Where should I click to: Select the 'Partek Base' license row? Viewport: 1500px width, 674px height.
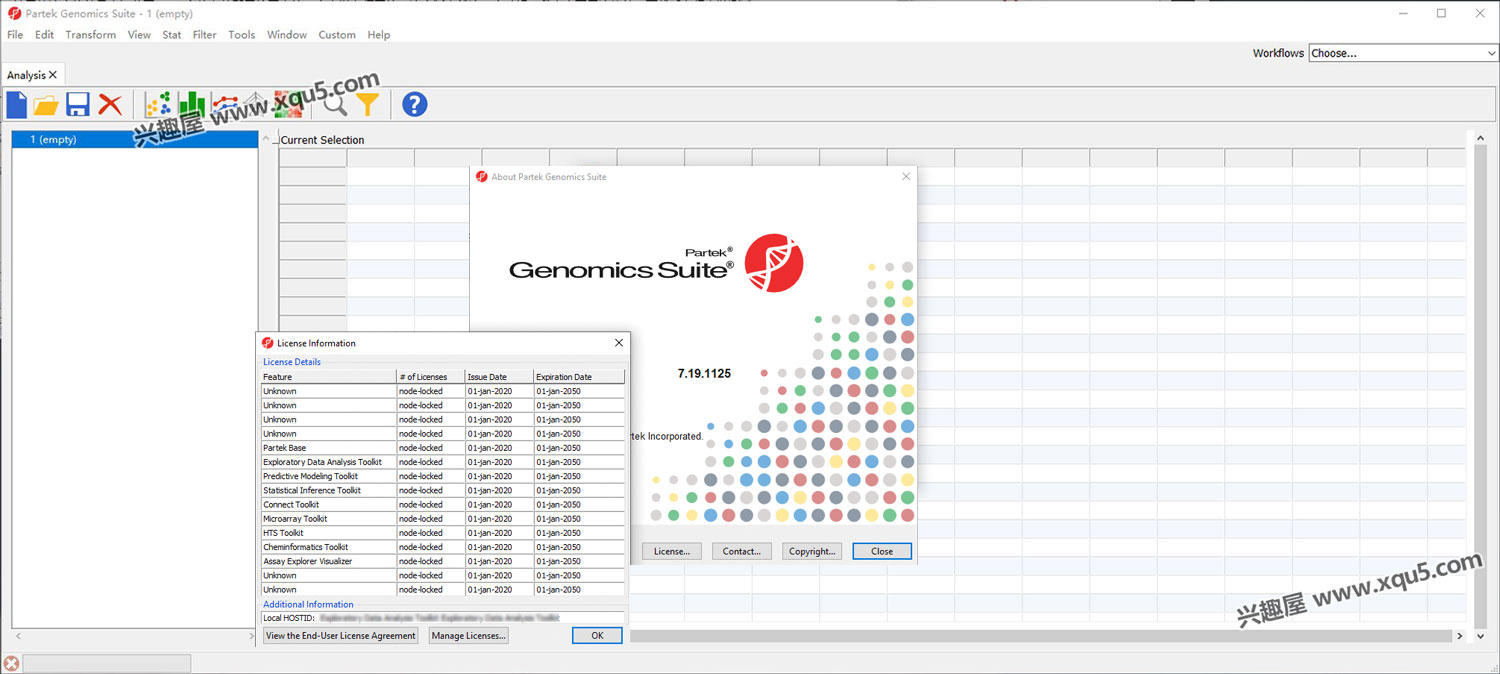point(443,448)
